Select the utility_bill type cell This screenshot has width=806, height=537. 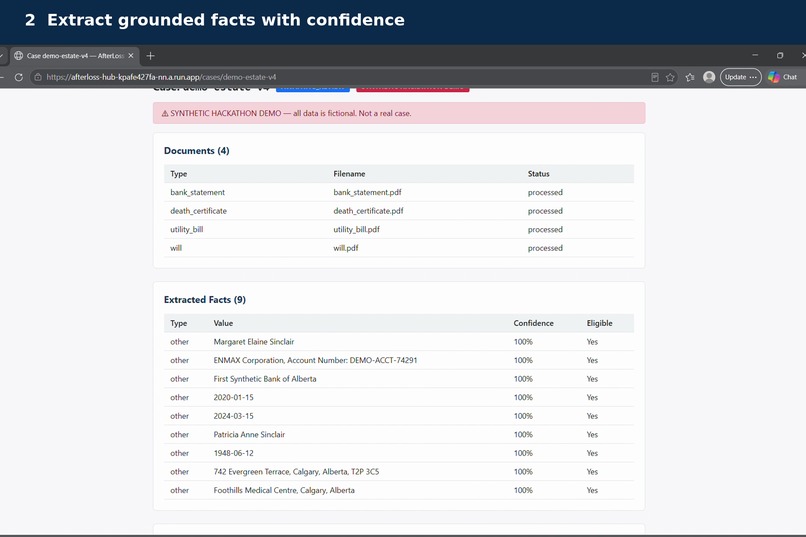point(187,229)
